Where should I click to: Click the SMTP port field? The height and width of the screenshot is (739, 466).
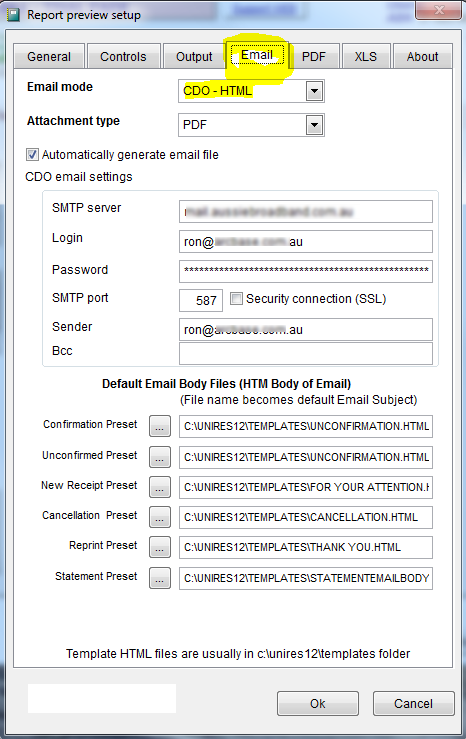(x=201, y=300)
